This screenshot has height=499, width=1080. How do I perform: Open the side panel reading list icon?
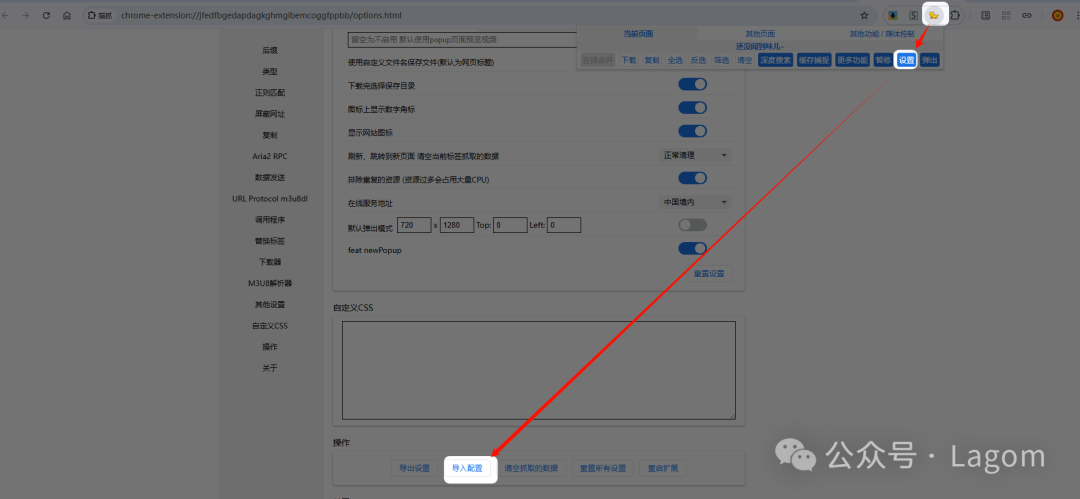point(986,15)
